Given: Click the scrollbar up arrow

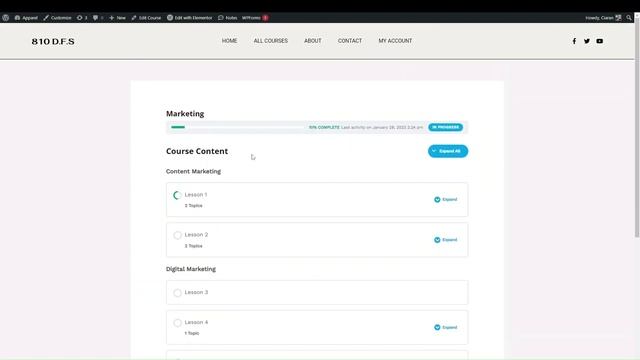Looking at the screenshot, I should (x=637, y=16).
